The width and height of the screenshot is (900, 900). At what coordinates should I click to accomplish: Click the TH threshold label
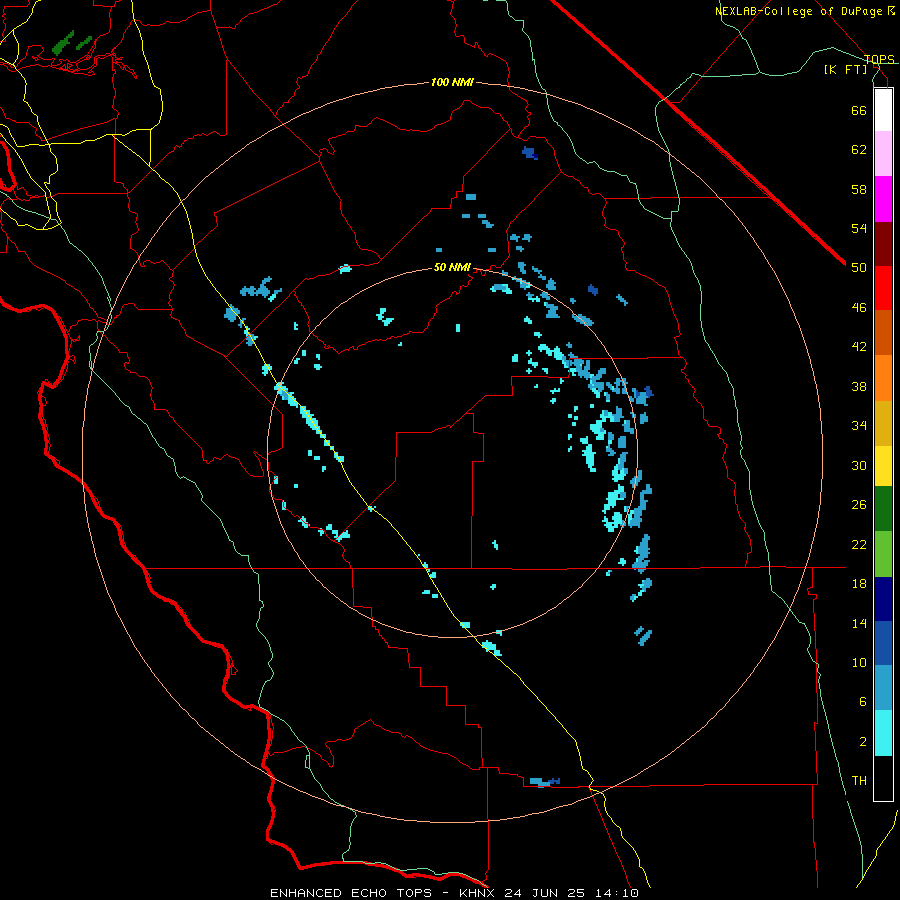tap(859, 781)
